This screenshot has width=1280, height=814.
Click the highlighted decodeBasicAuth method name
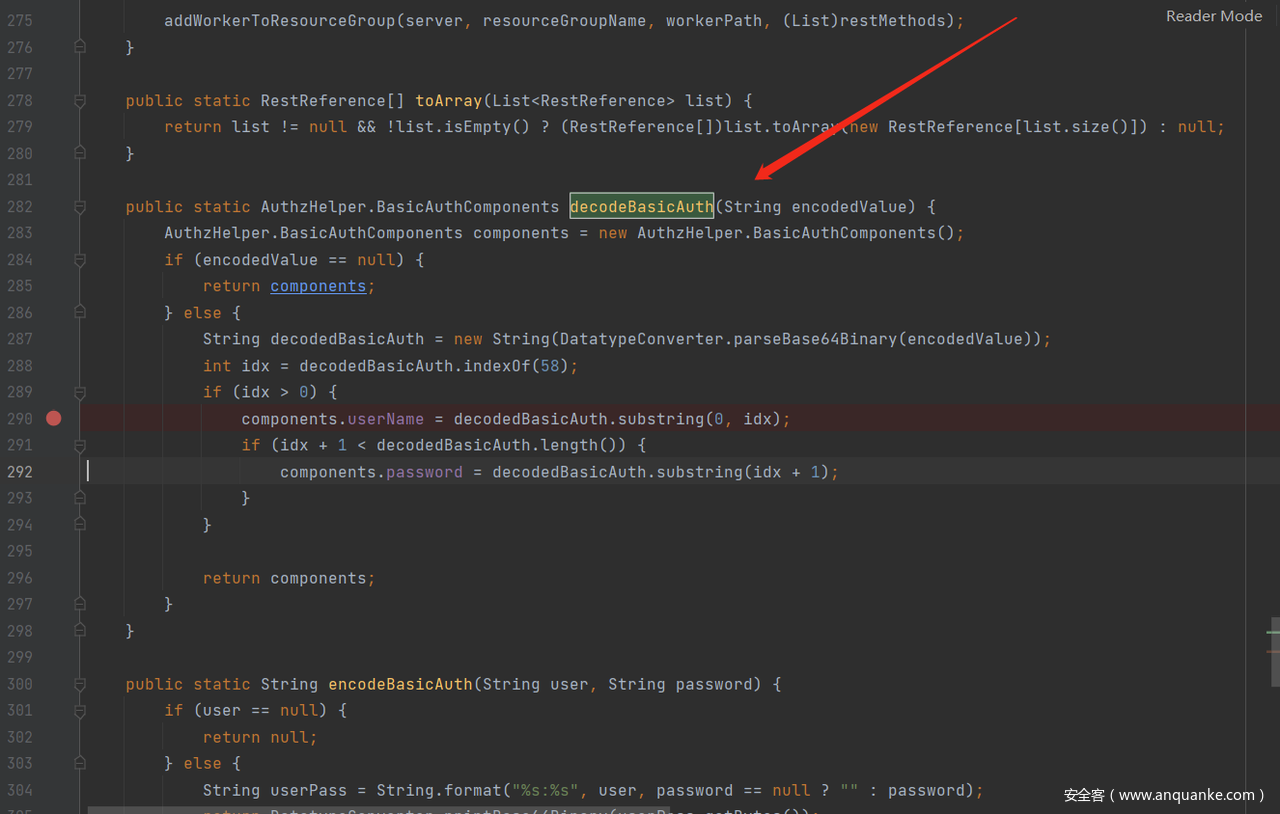641,207
